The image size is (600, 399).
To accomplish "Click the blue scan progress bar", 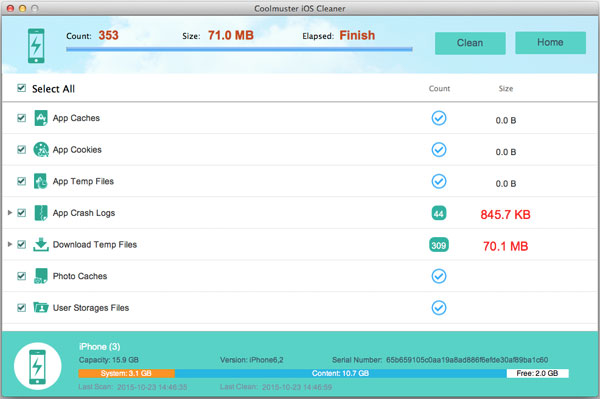I will [x=239, y=49].
